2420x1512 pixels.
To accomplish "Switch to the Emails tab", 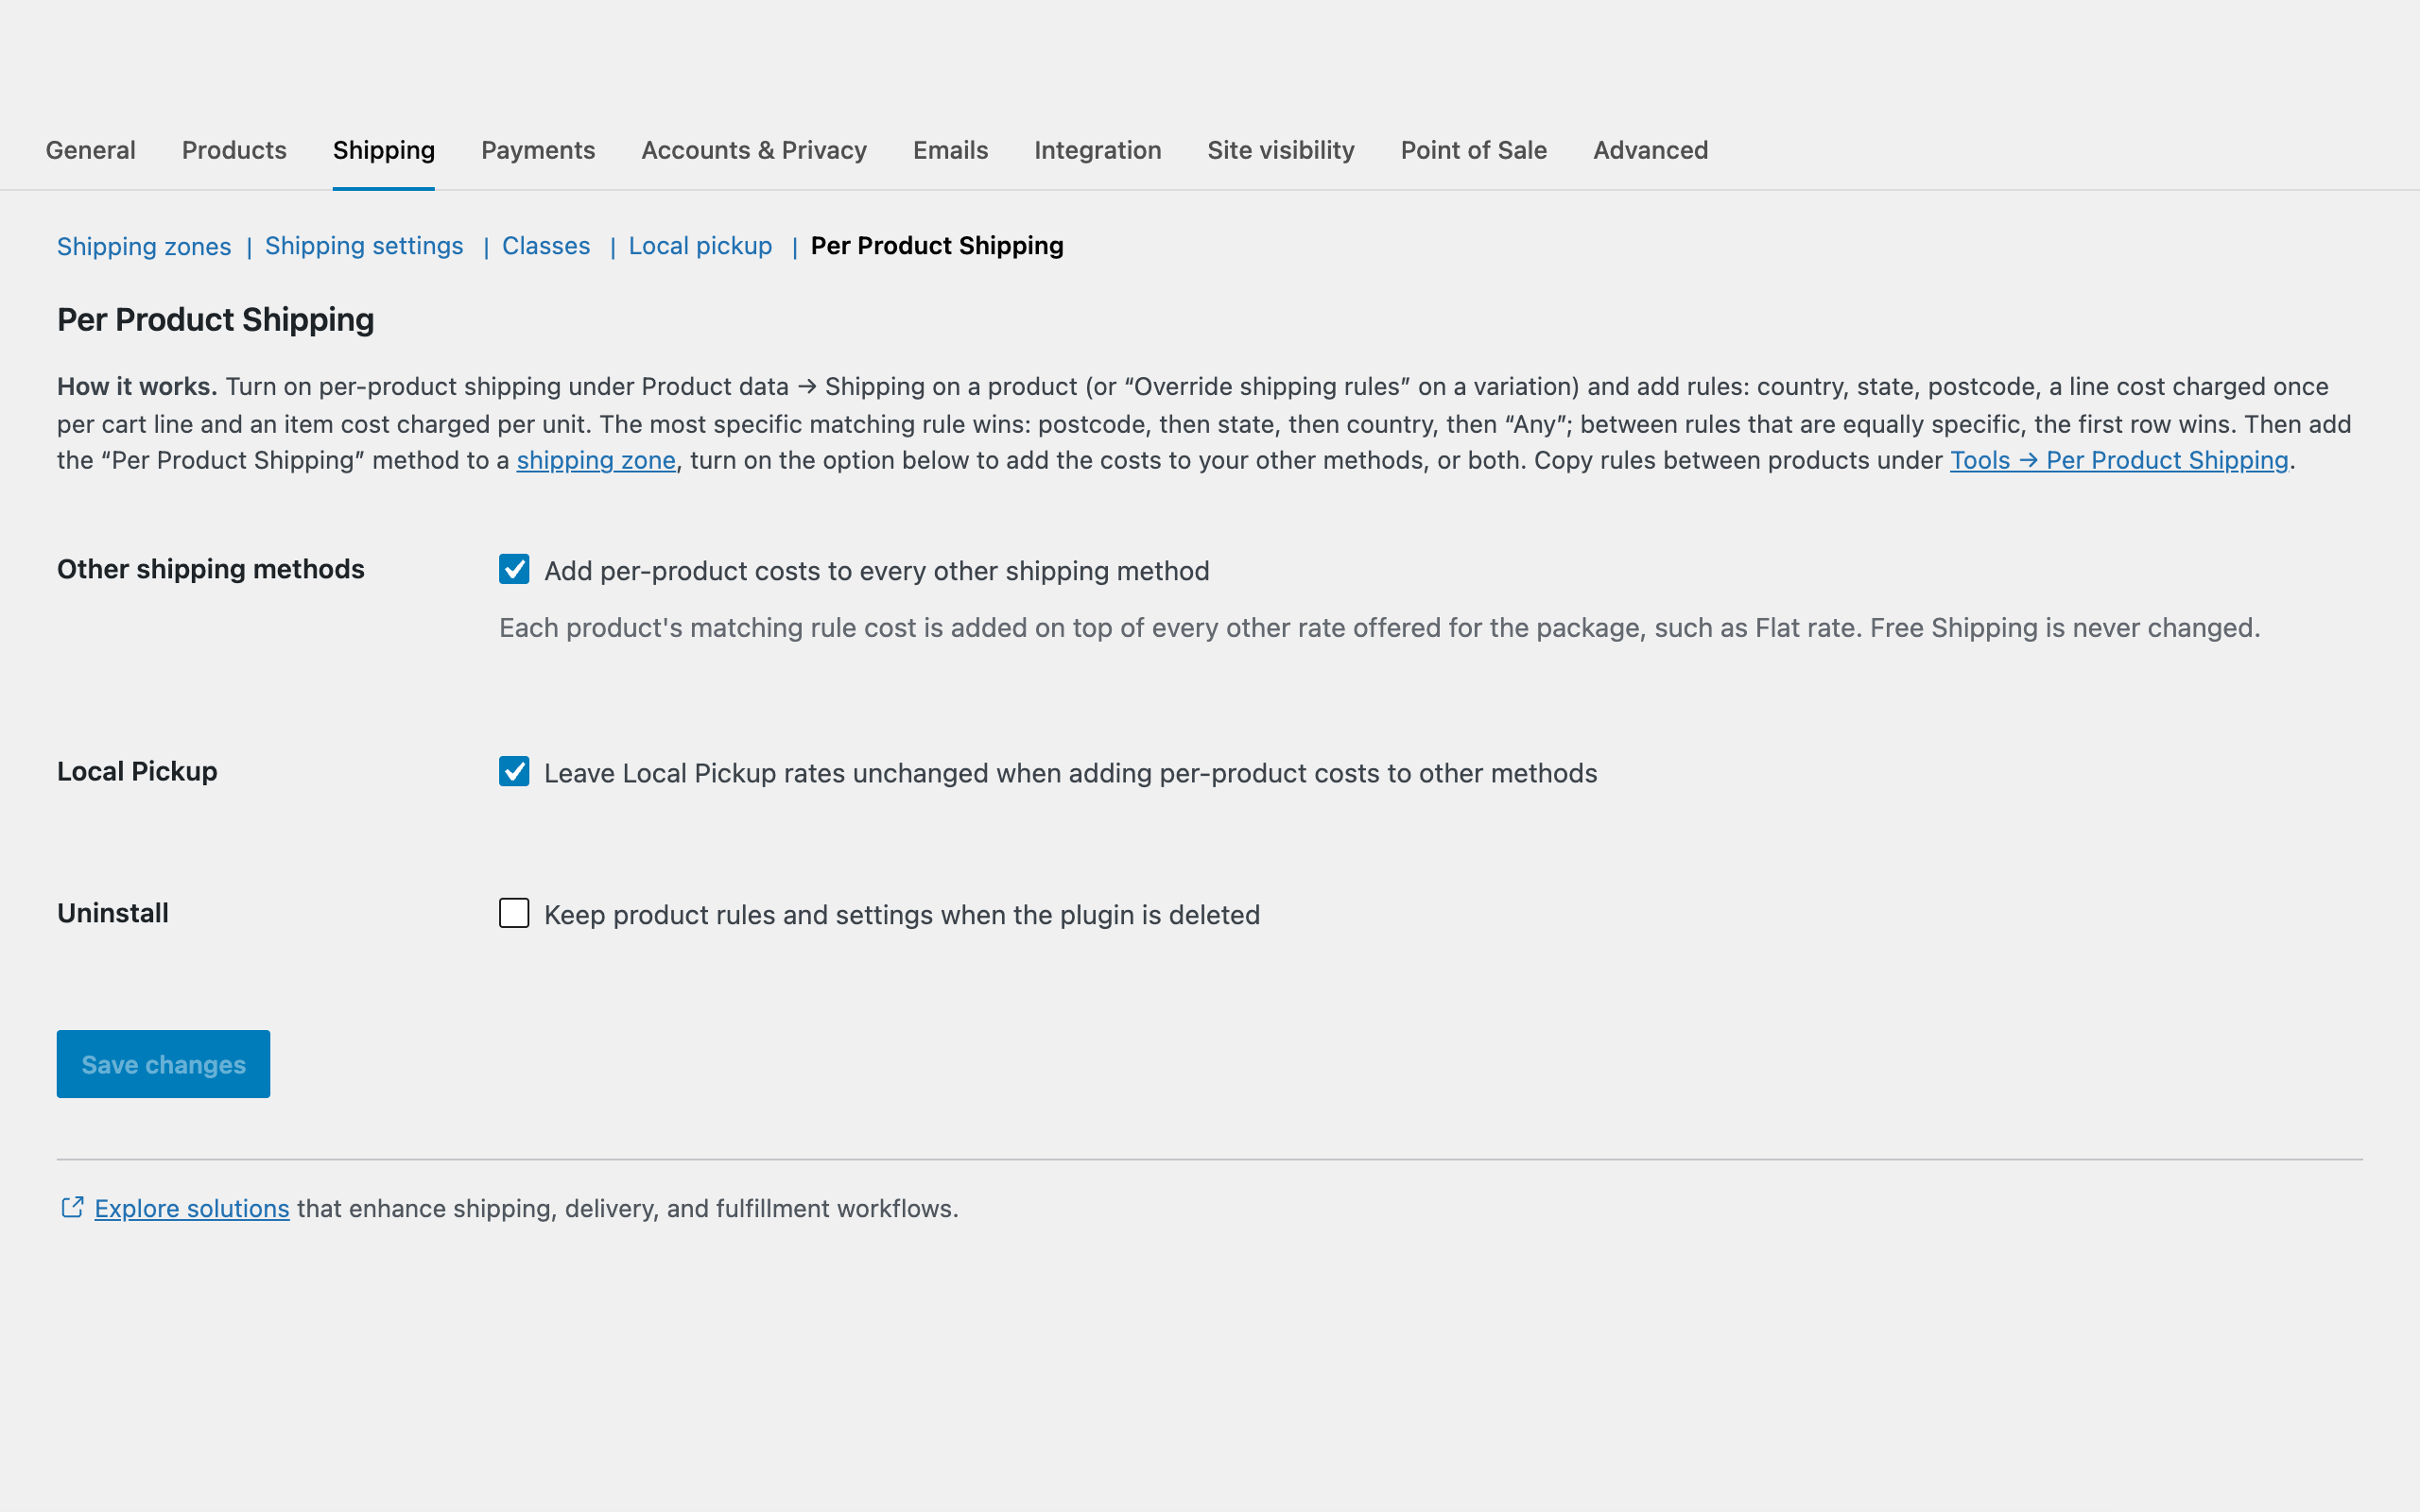I will pyautogui.click(x=950, y=150).
